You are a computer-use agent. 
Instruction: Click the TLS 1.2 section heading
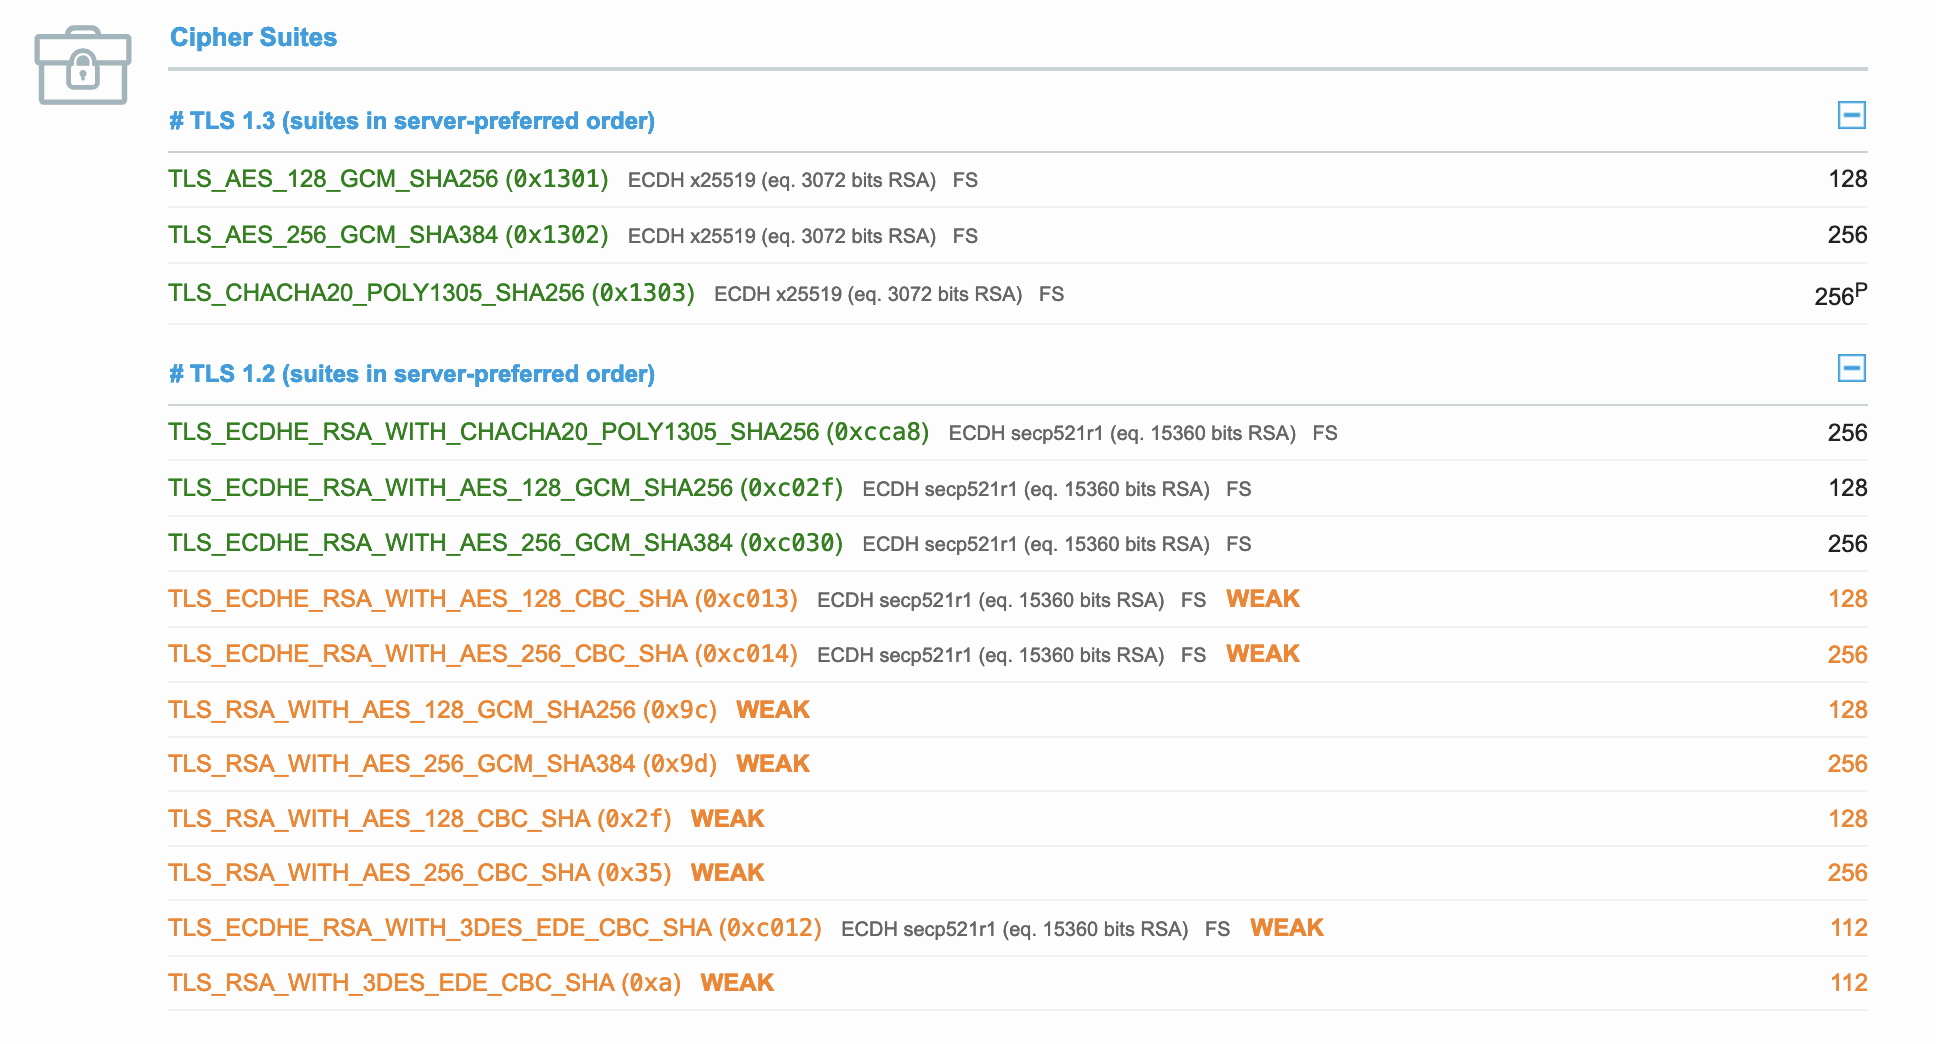pyautogui.click(x=412, y=374)
